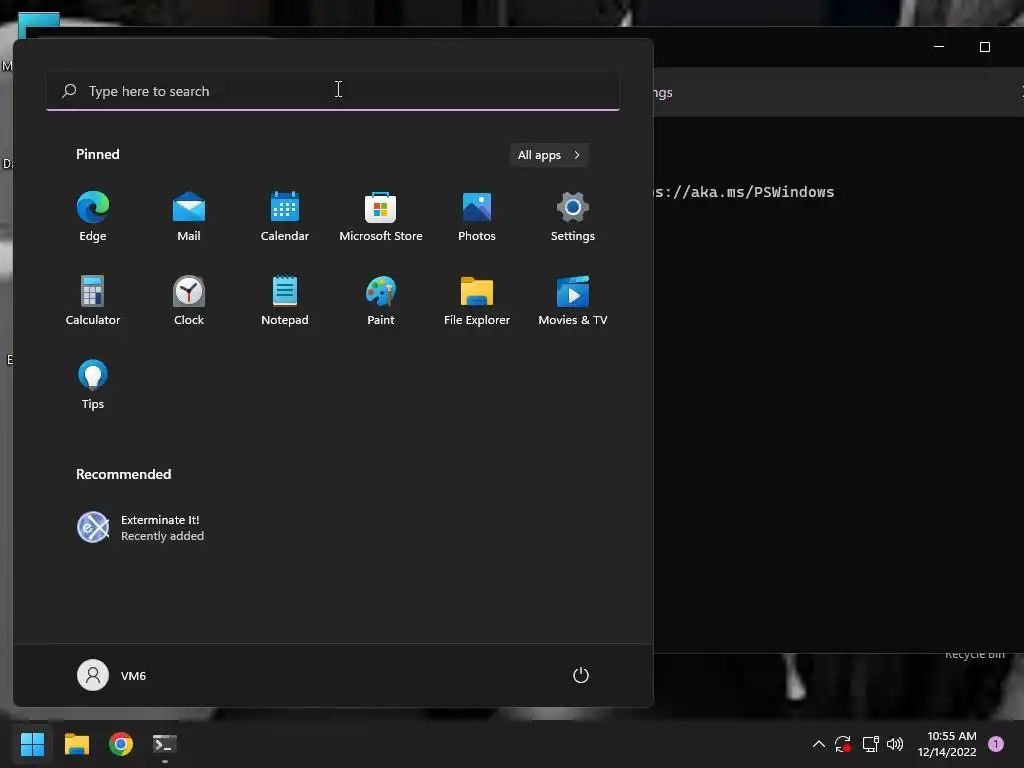Expand the All apps list
Screen dimensions: 1024x768
(549, 155)
